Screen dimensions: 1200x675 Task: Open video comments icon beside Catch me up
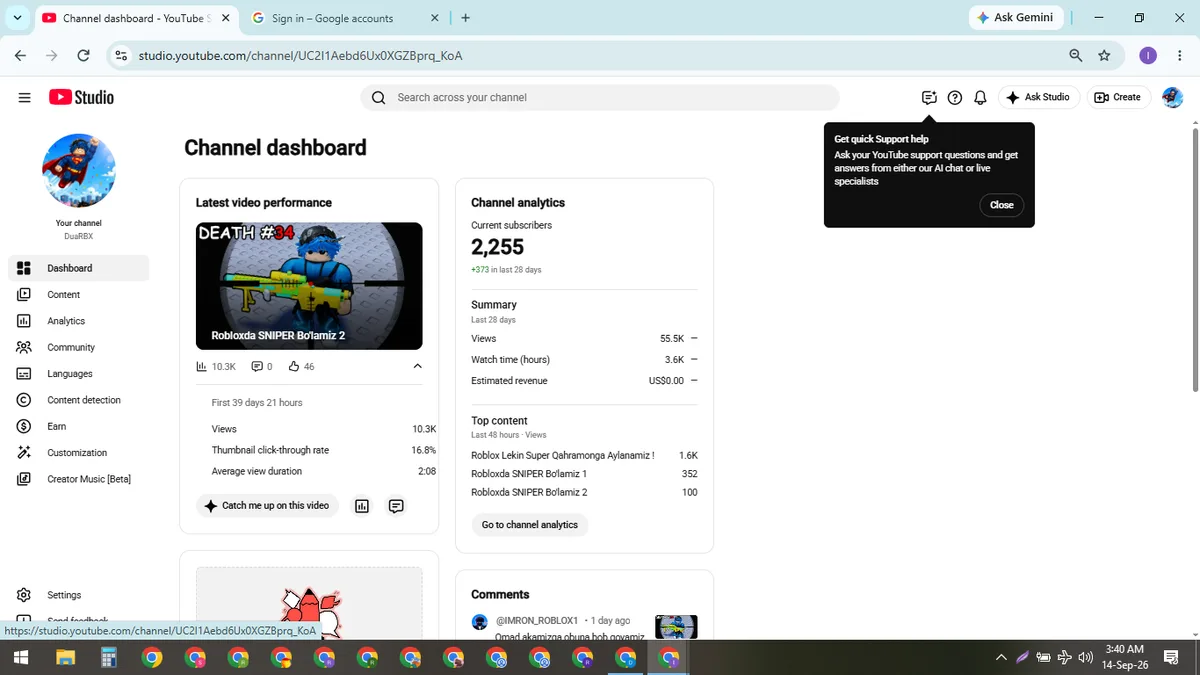coord(396,506)
